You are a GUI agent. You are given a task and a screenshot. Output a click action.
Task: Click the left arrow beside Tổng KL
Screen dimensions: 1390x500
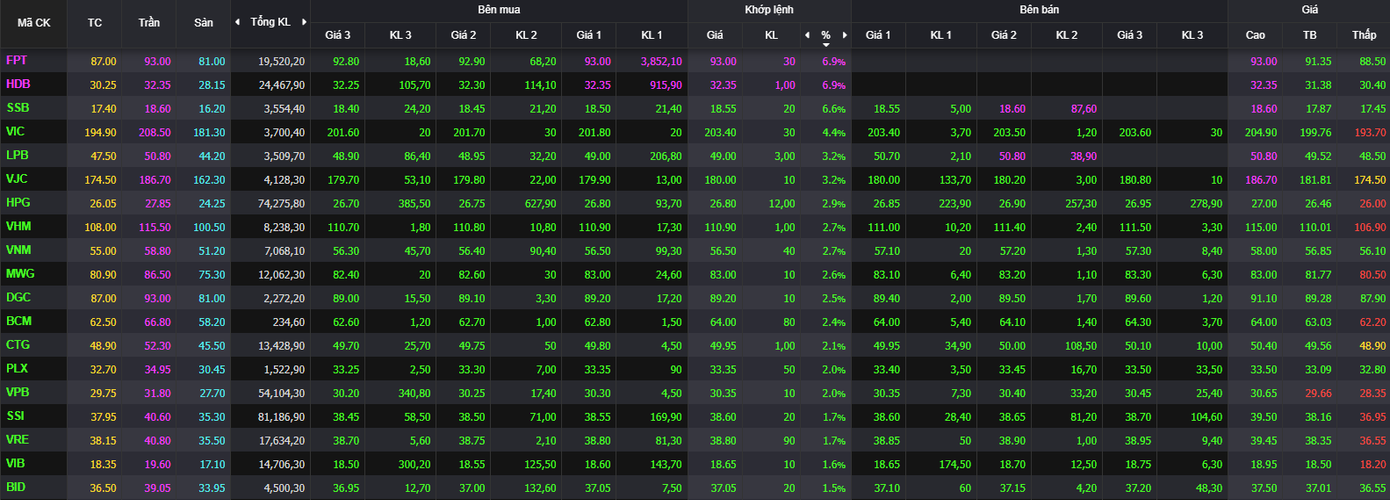tap(237, 22)
